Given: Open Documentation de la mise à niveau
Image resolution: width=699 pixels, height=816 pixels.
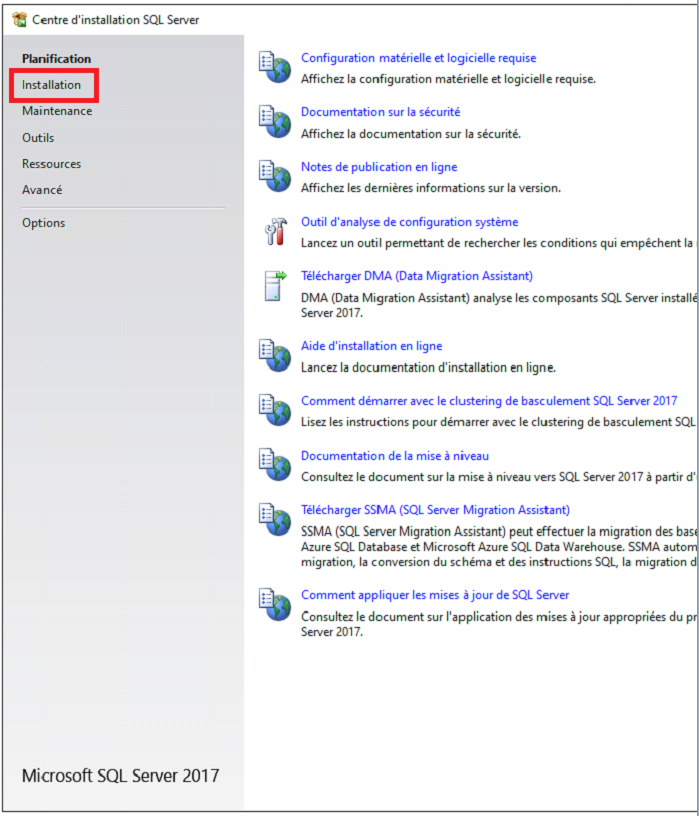Looking at the screenshot, I should point(395,456).
